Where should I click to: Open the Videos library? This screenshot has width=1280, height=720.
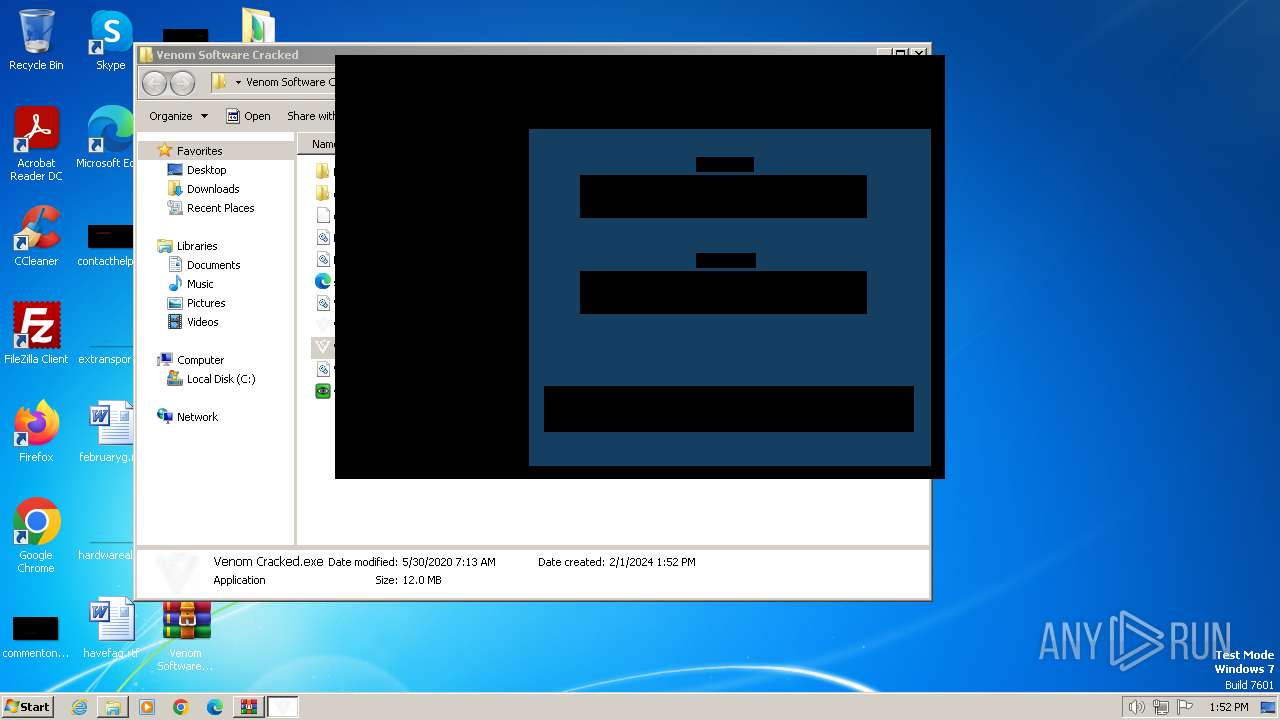click(x=202, y=322)
